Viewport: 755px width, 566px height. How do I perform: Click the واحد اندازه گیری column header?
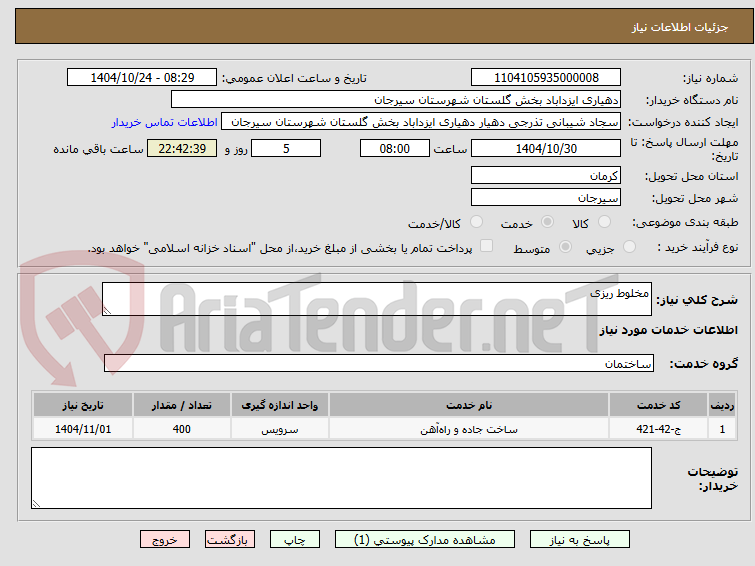[280, 405]
